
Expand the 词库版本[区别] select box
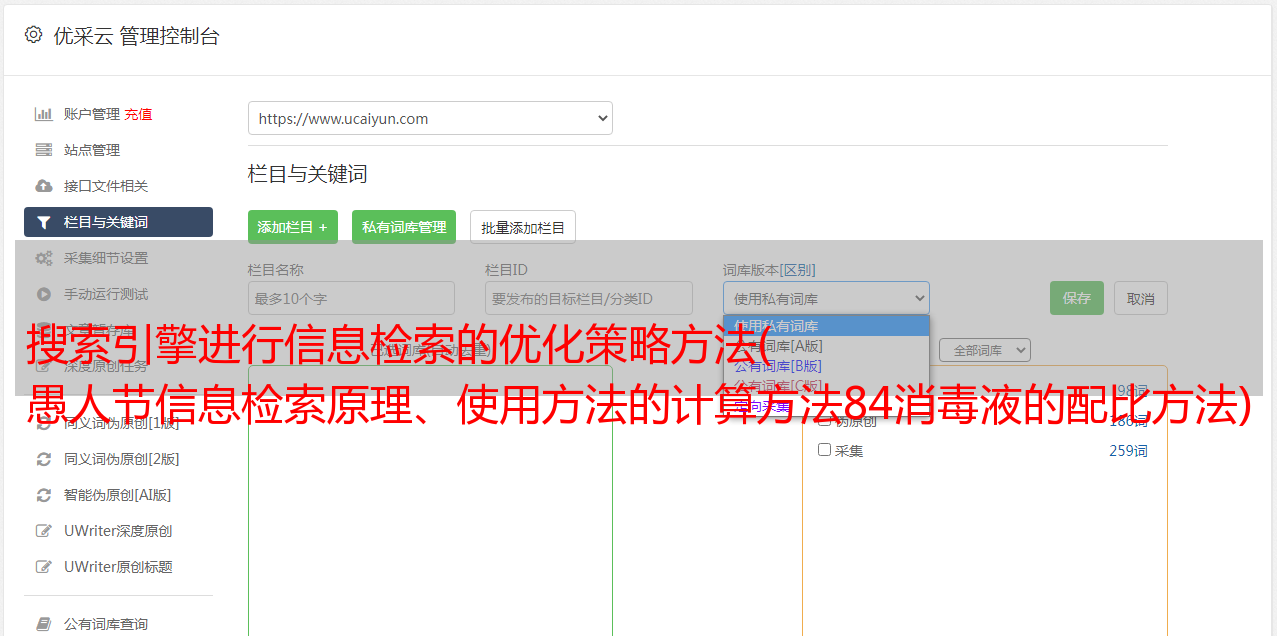pyautogui.click(x=826, y=298)
